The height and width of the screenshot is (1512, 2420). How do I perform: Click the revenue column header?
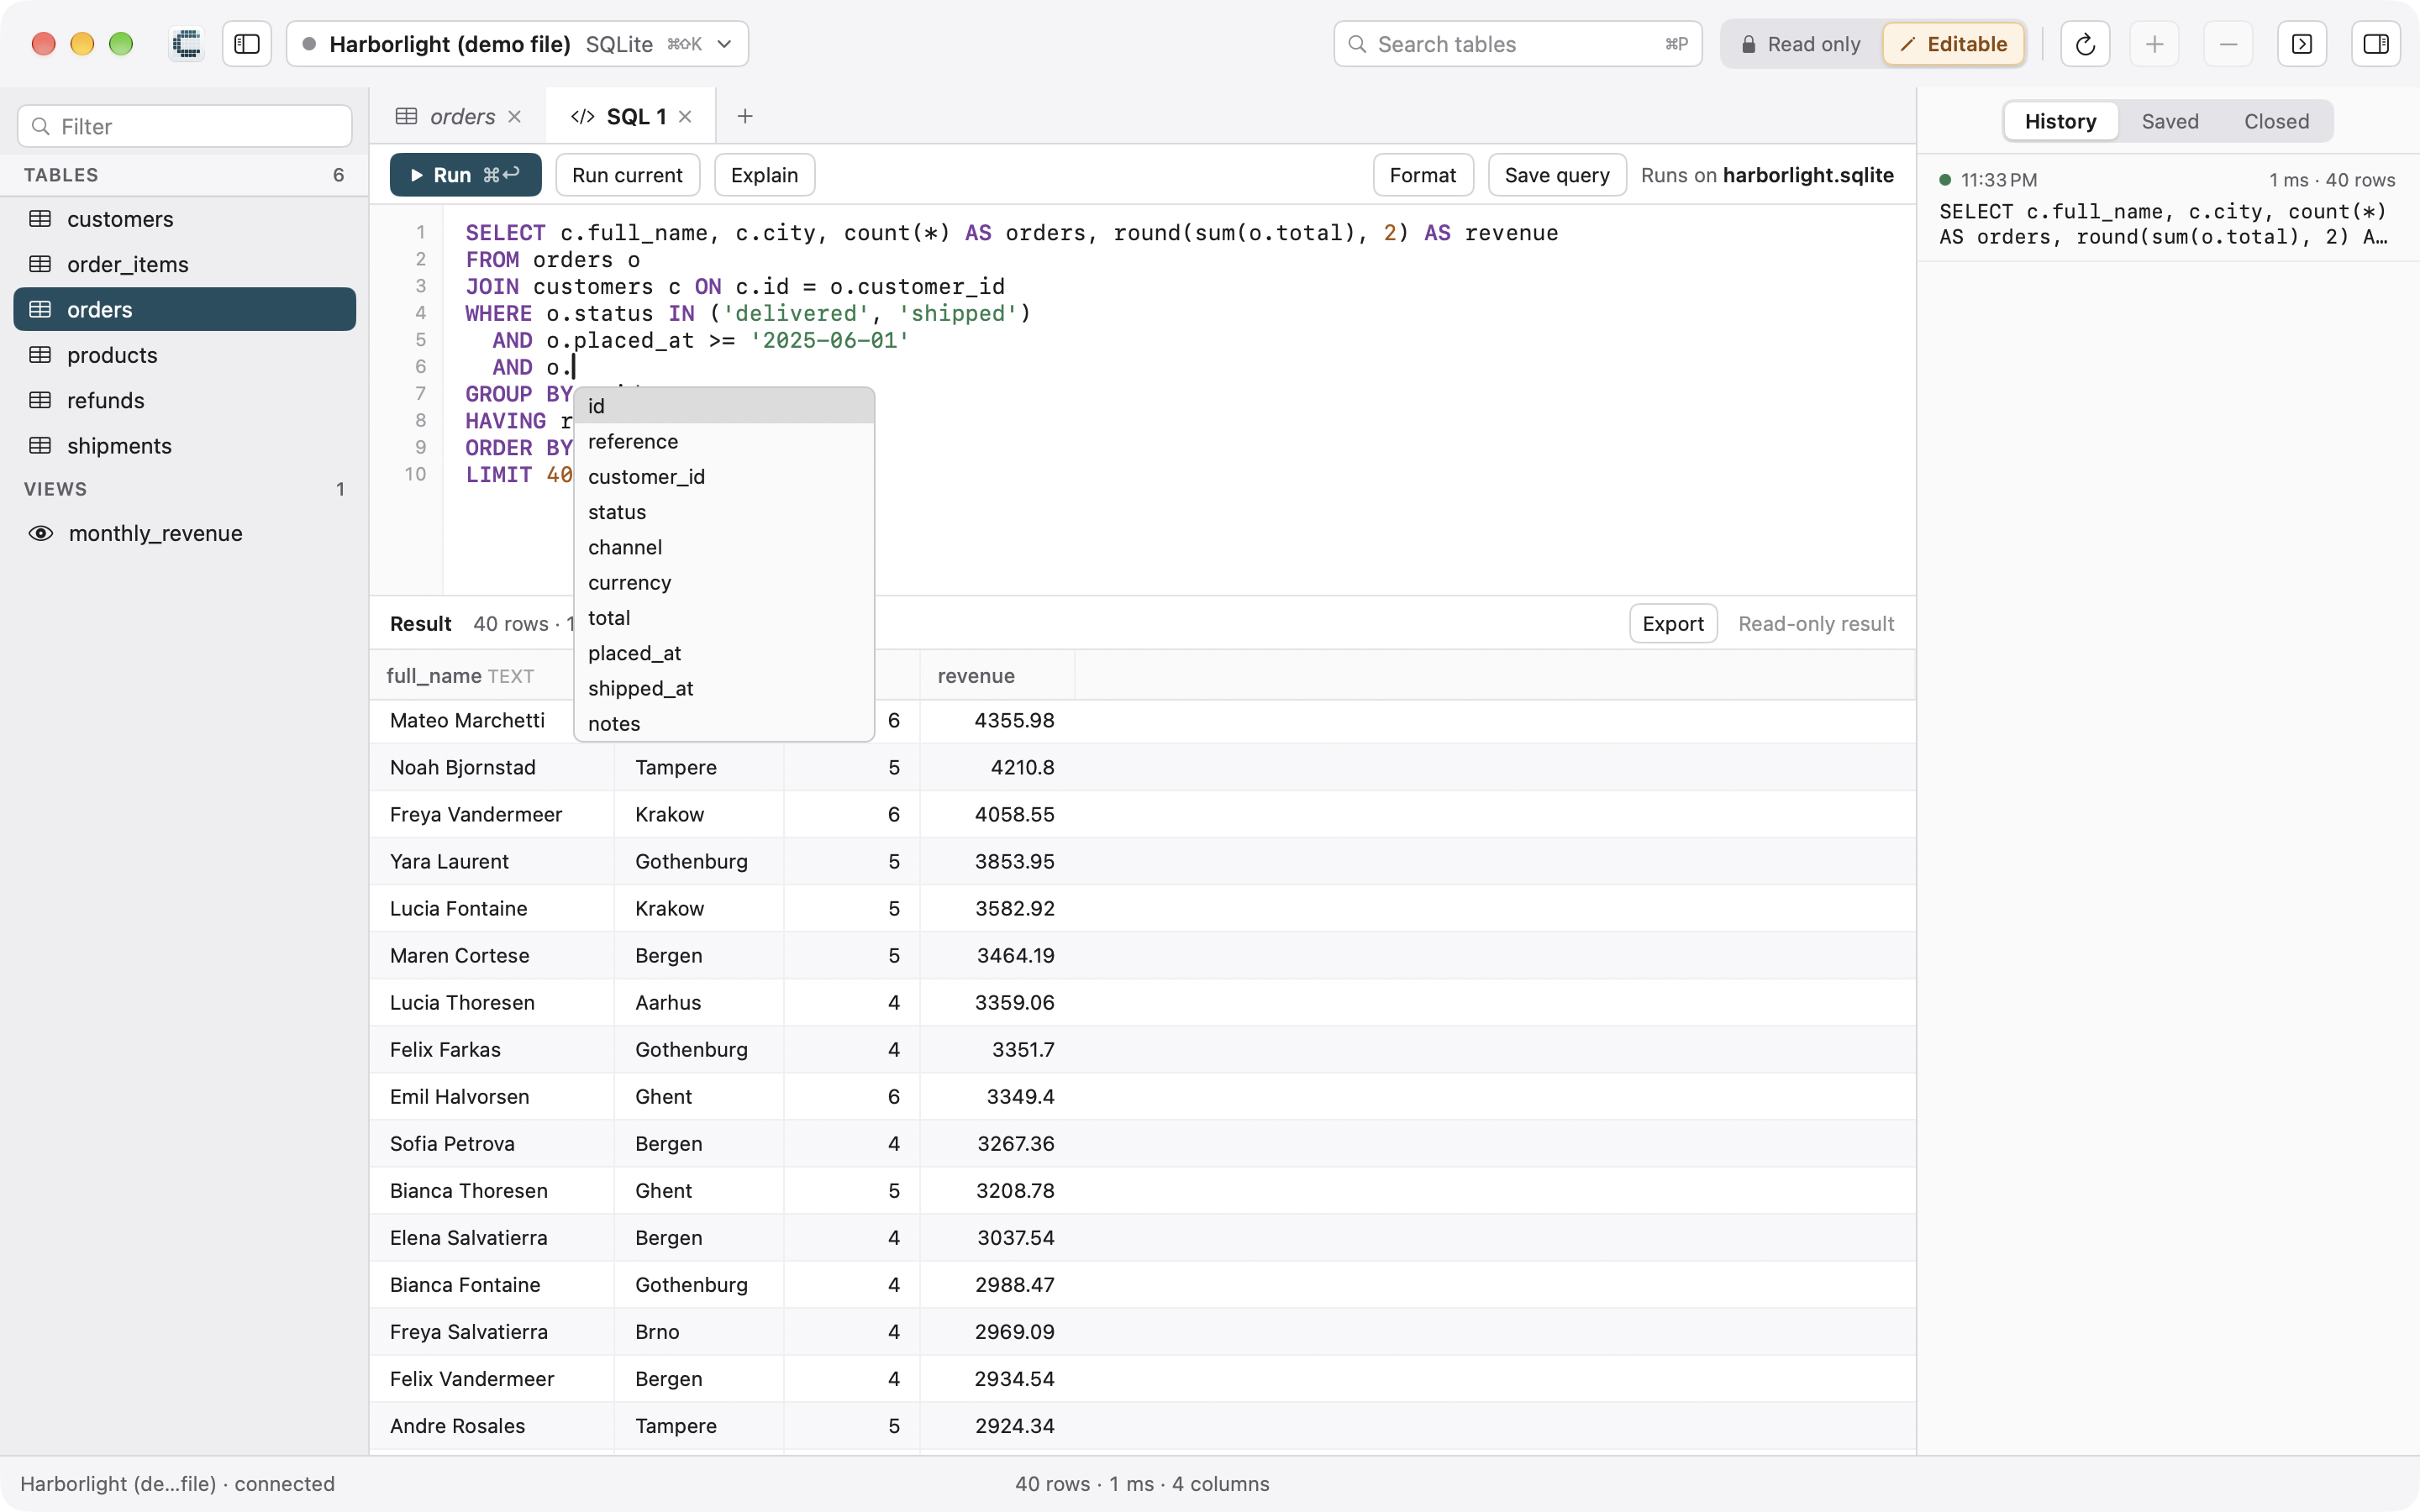[997, 676]
